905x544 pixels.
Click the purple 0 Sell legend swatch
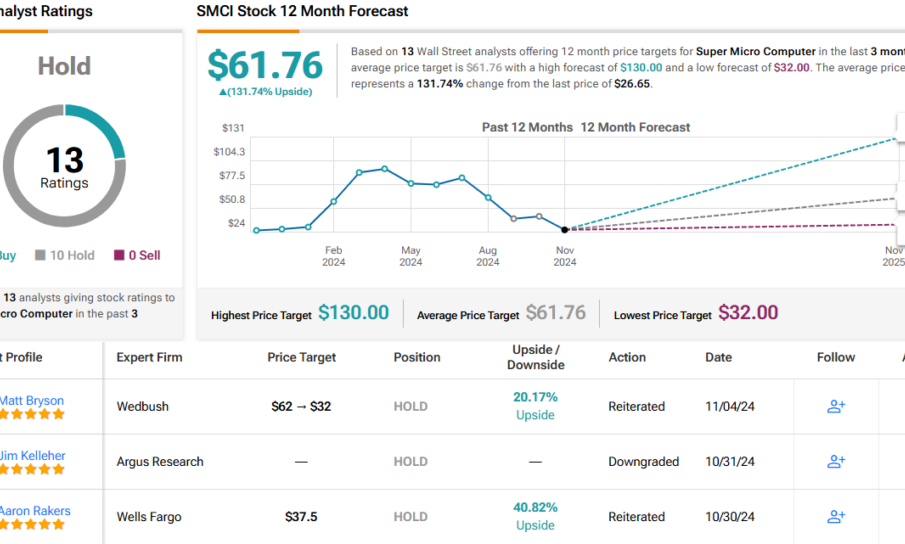coord(119,255)
